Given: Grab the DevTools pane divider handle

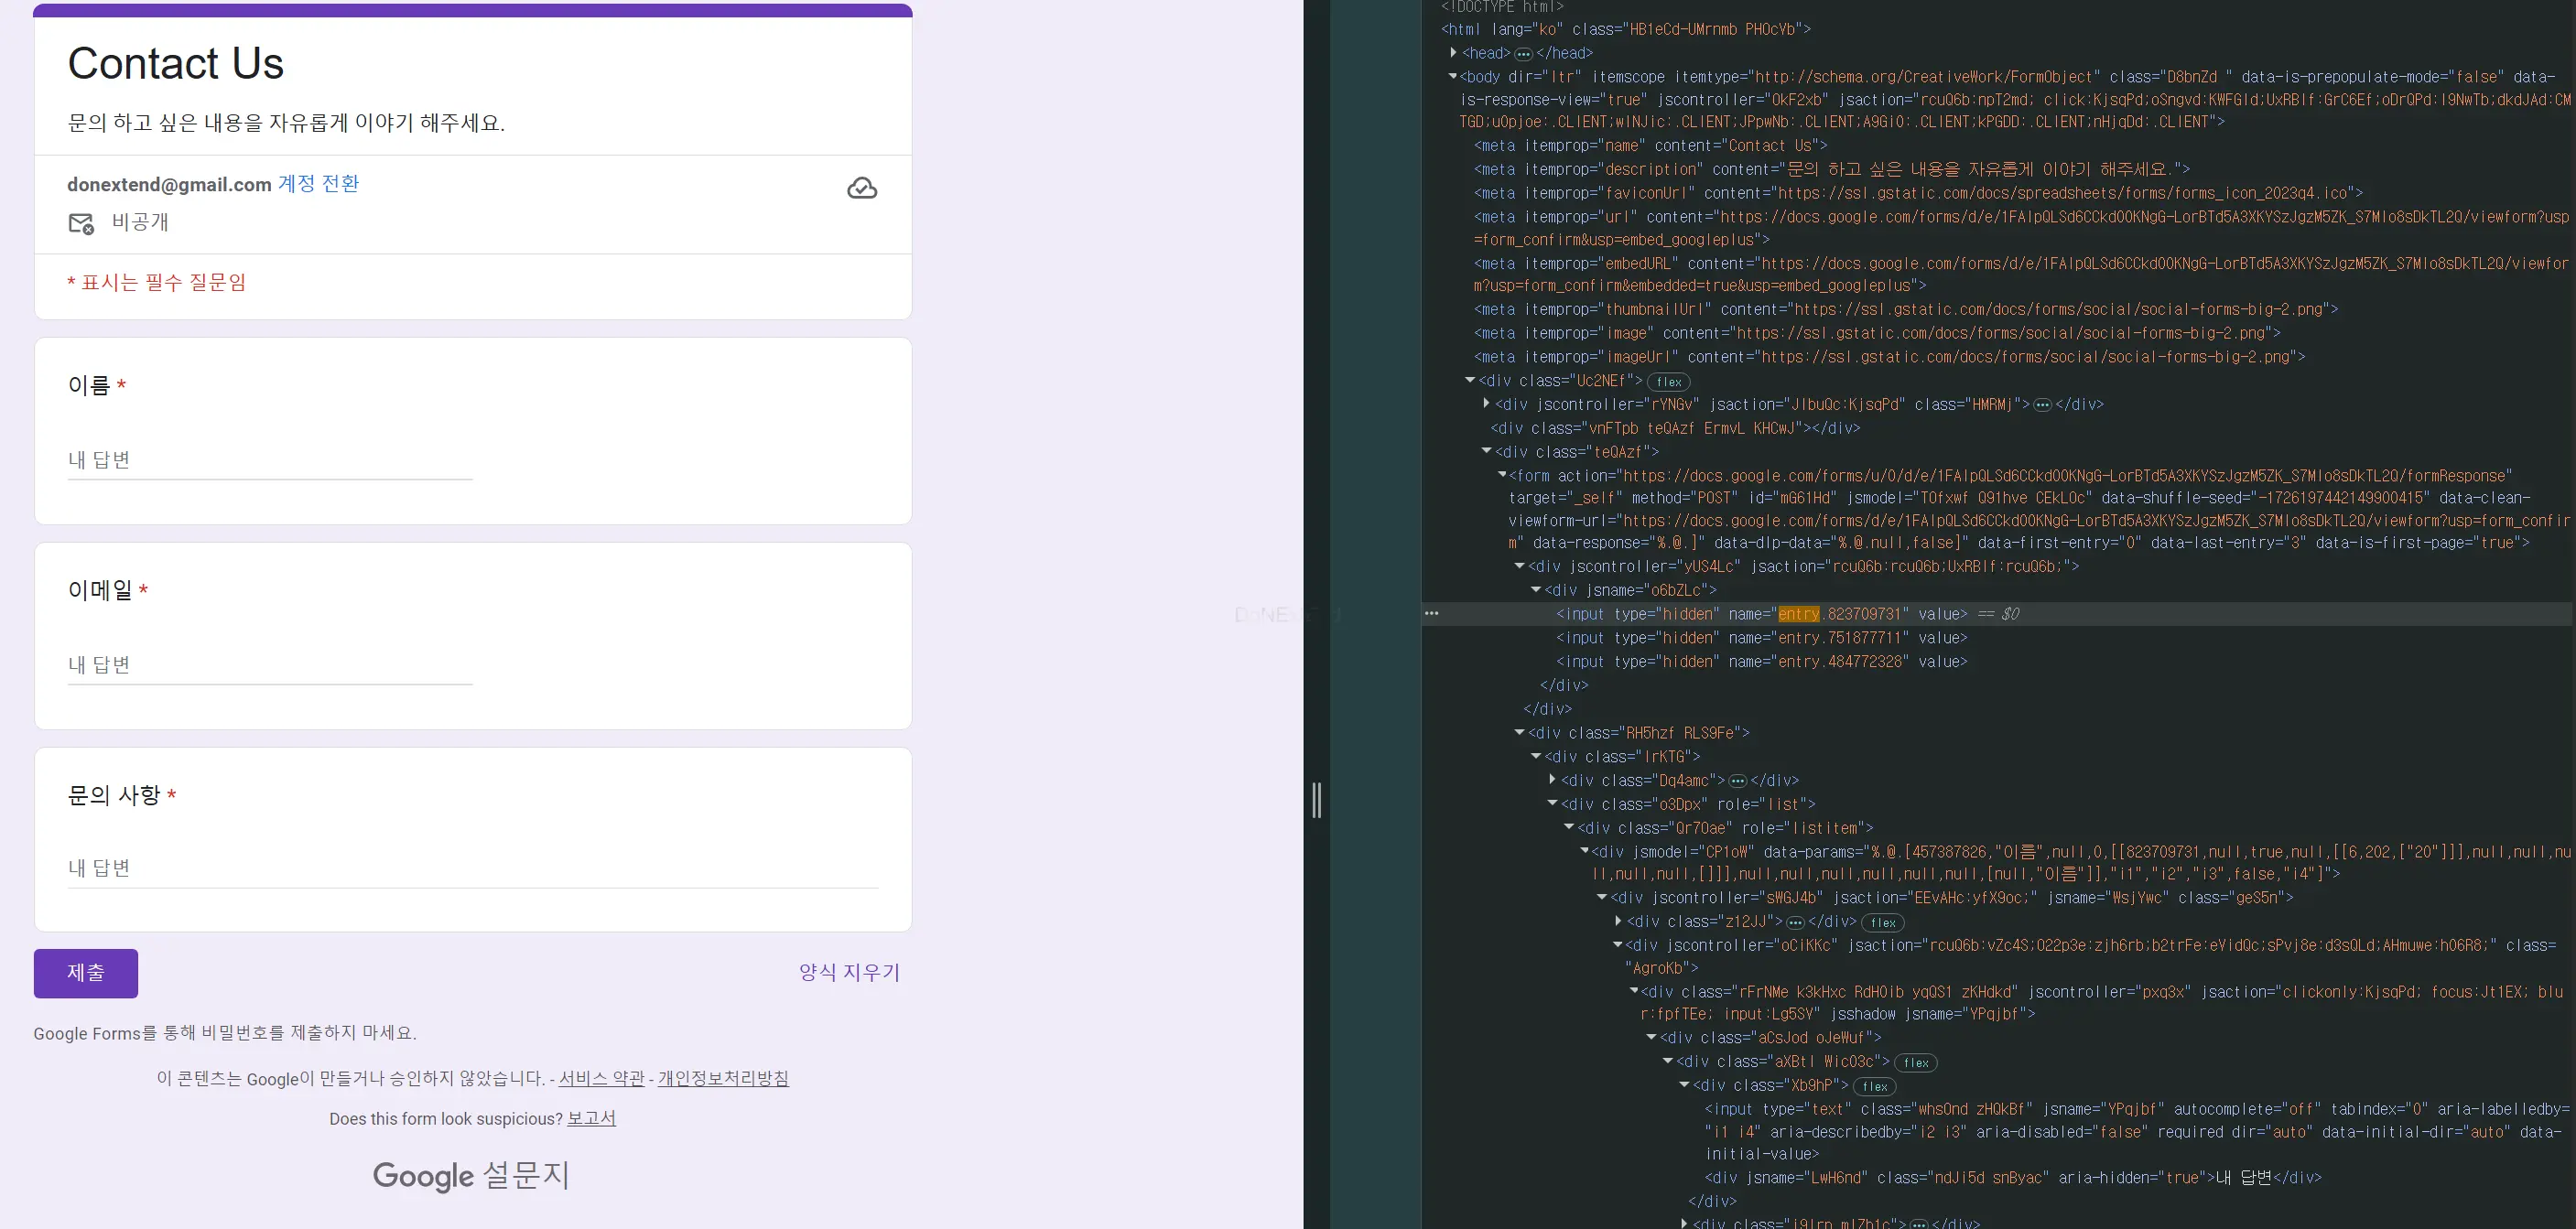Looking at the screenshot, I should tap(1316, 800).
